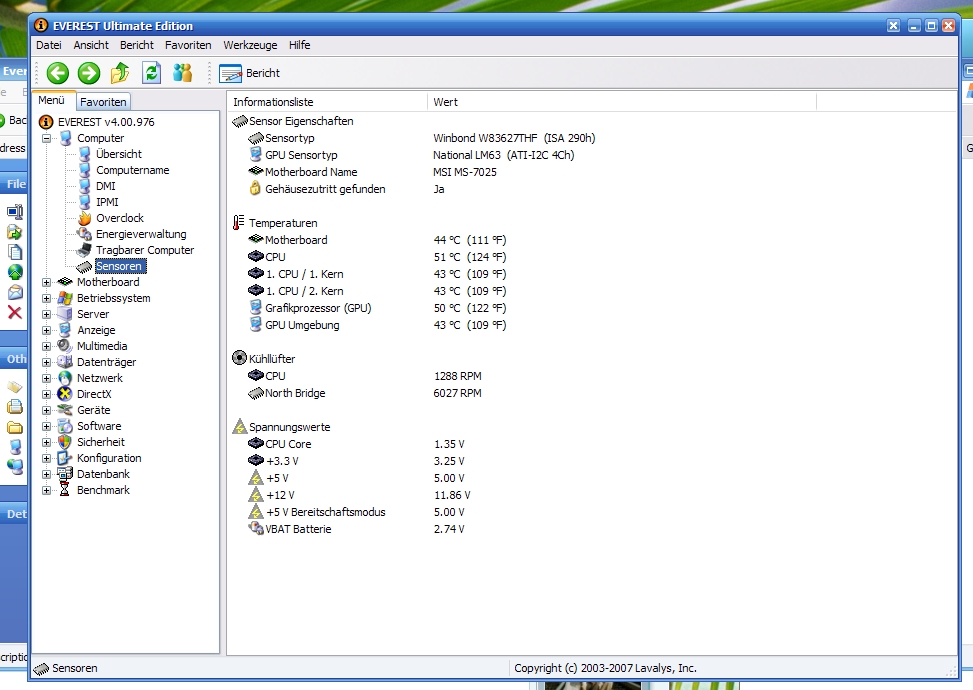Expand the Software tree node
The height and width of the screenshot is (690, 973).
pos(47,426)
